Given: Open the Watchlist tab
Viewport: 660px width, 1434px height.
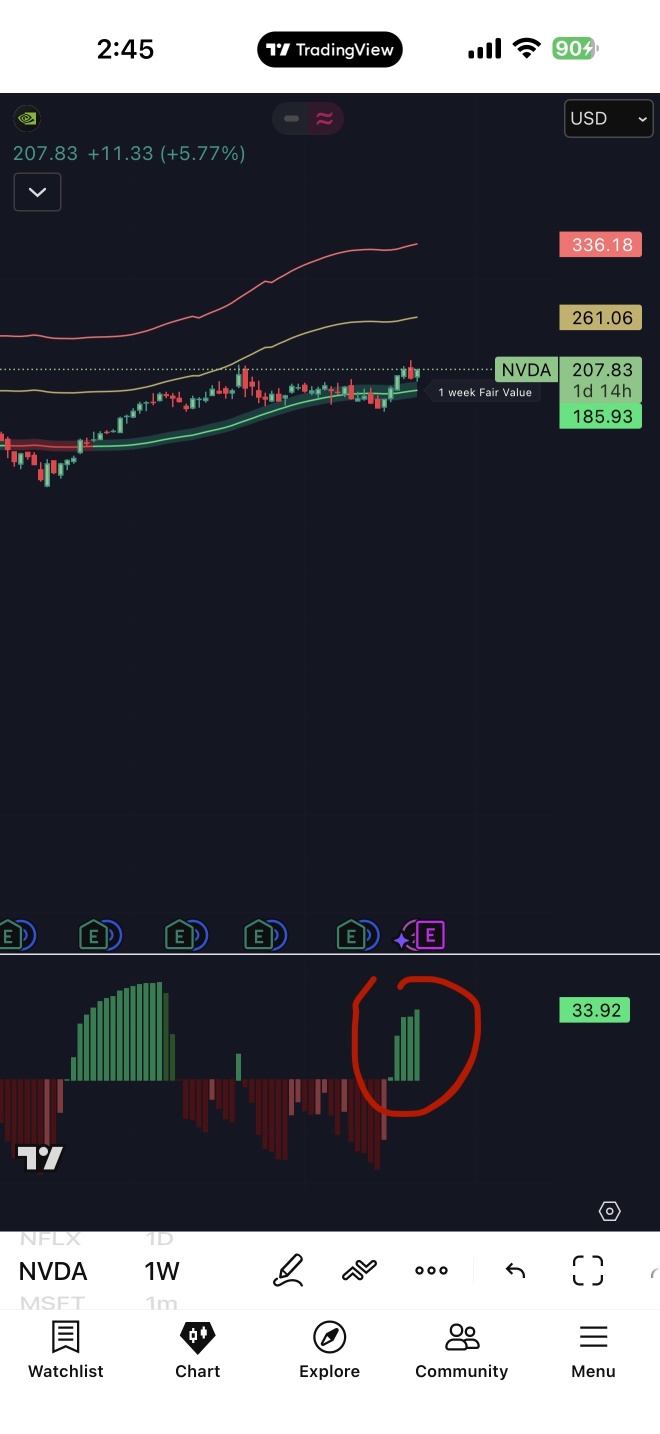Looking at the screenshot, I should [x=66, y=1350].
